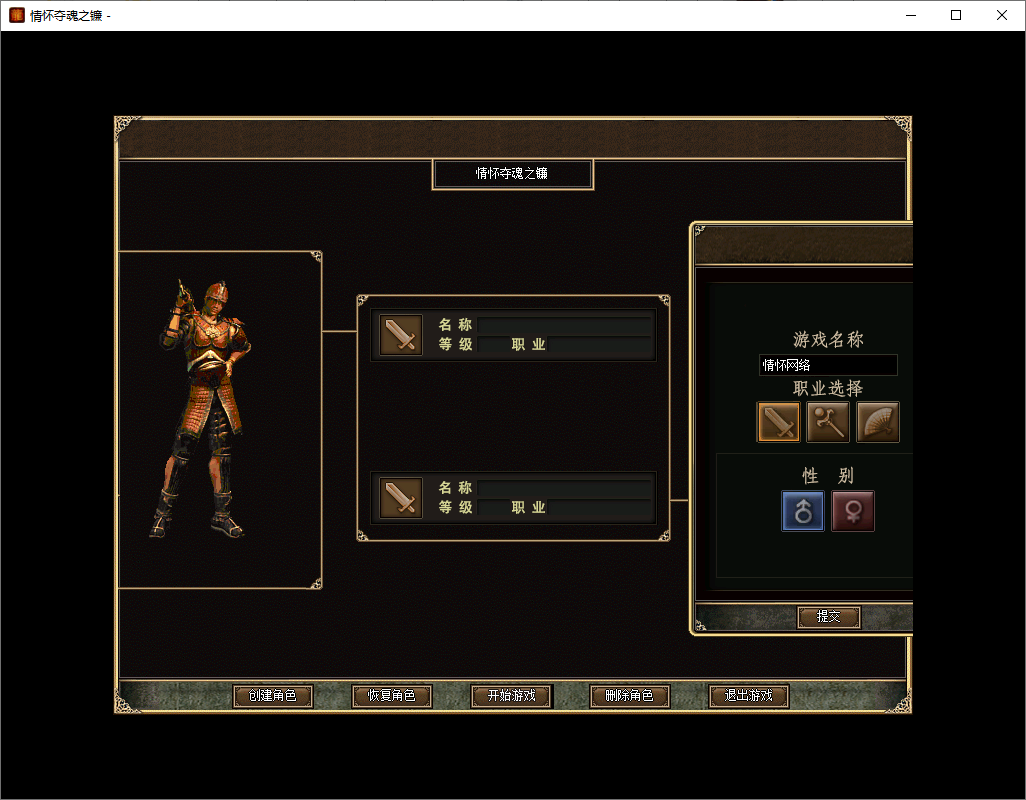
Task: Select the warrior sword class icon
Action: pyautogui.click(x=778, y=421)
